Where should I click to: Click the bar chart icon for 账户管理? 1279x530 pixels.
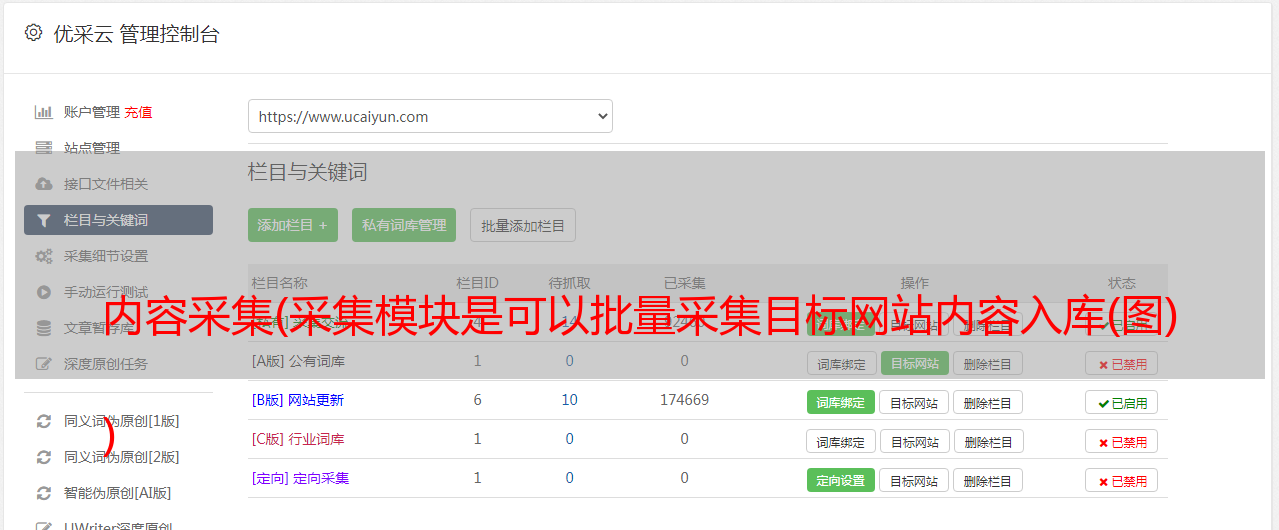[44, 112]
